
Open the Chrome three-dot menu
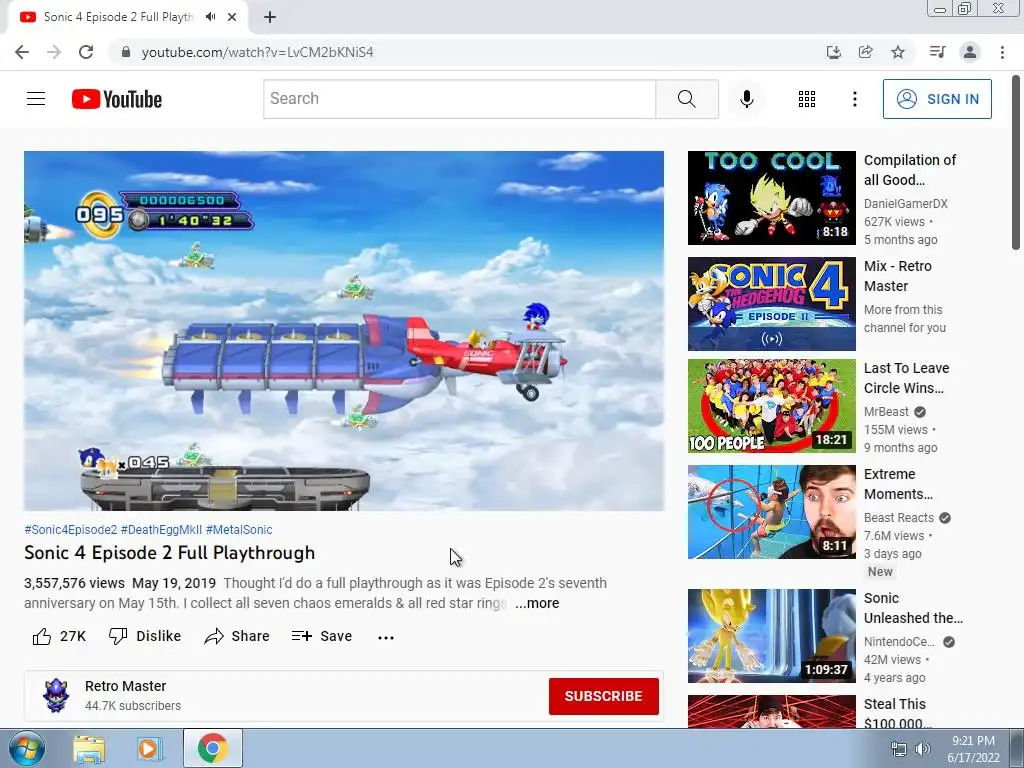(x=1002, y=52)
